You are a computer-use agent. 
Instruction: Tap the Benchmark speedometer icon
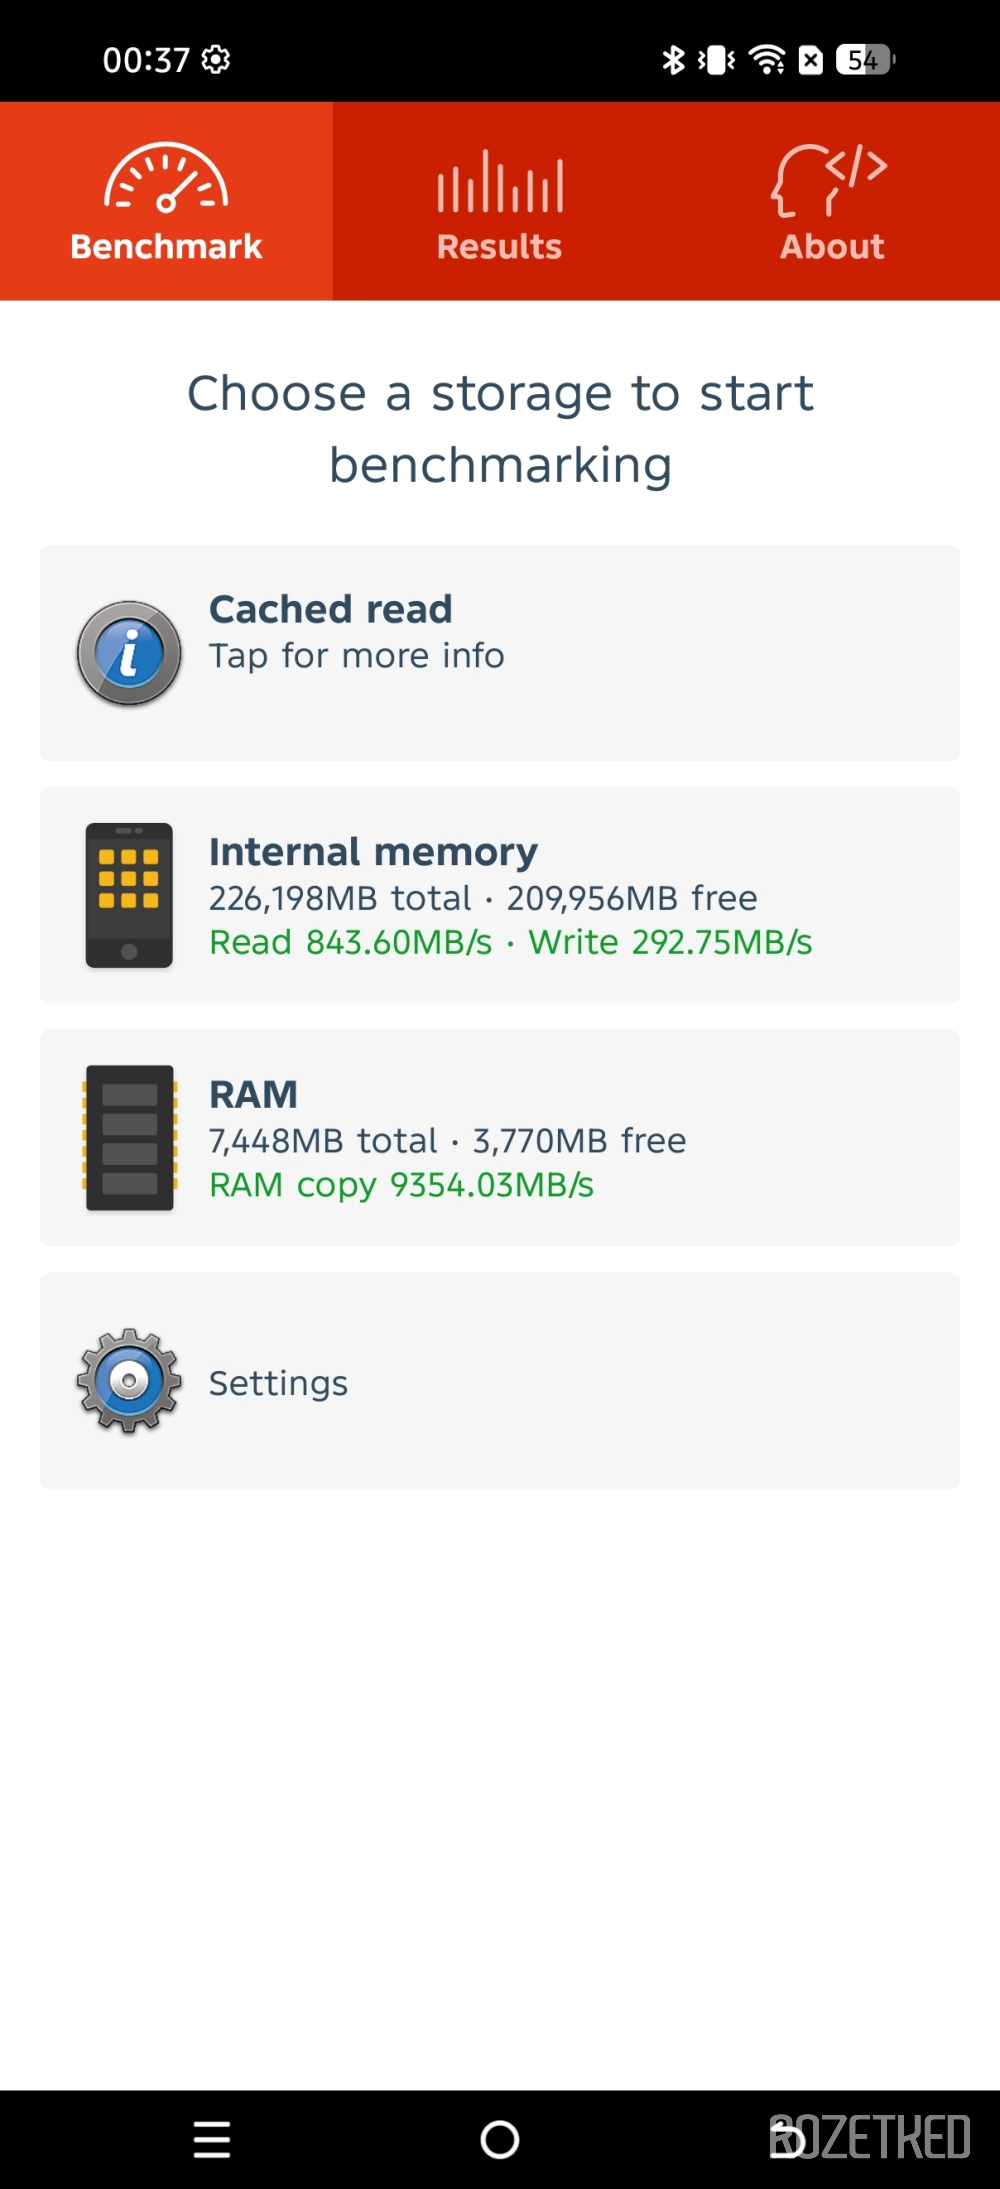[x=166, y=180]
